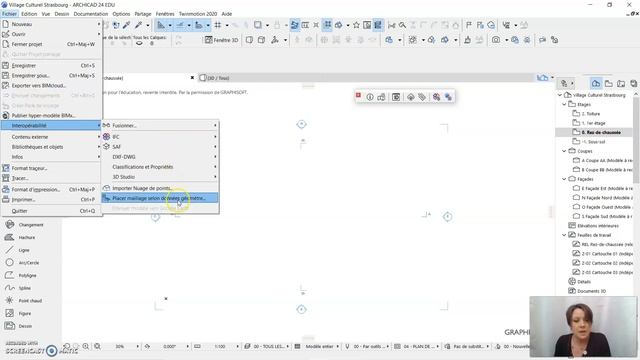Close the Rez-de-chaussée tab
The image size is (640, 360).
tap(192, 78)
